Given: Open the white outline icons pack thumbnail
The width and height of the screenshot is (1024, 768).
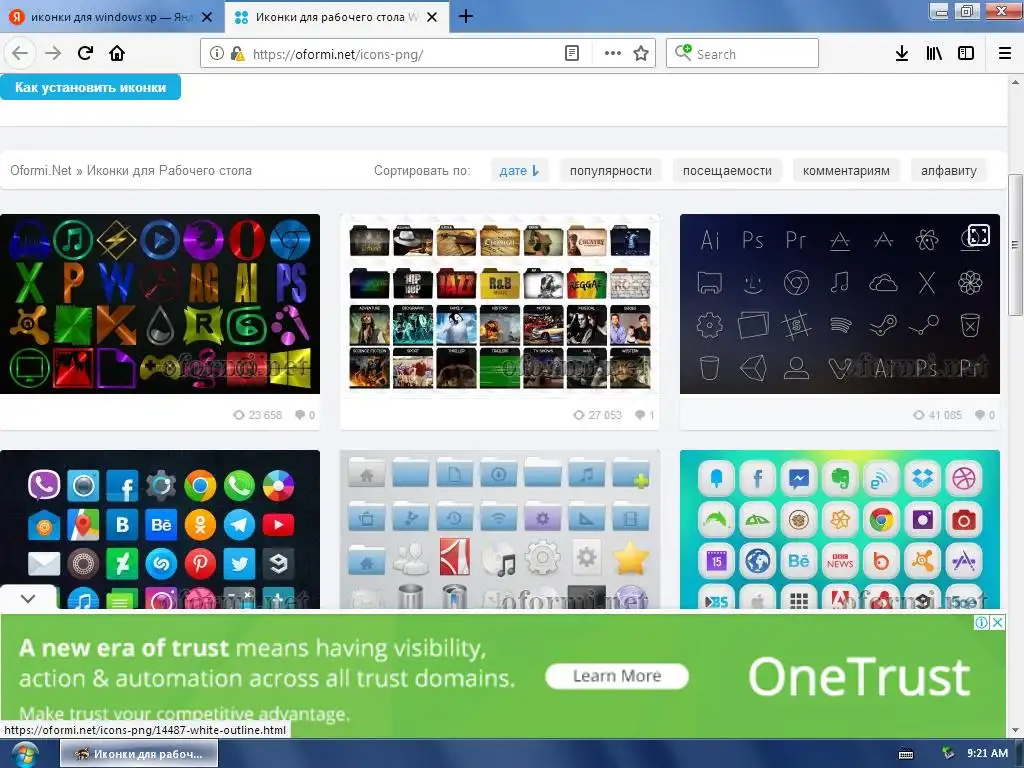Looking at the screenshot, I should pyautogui.click(x=840, y=304).
